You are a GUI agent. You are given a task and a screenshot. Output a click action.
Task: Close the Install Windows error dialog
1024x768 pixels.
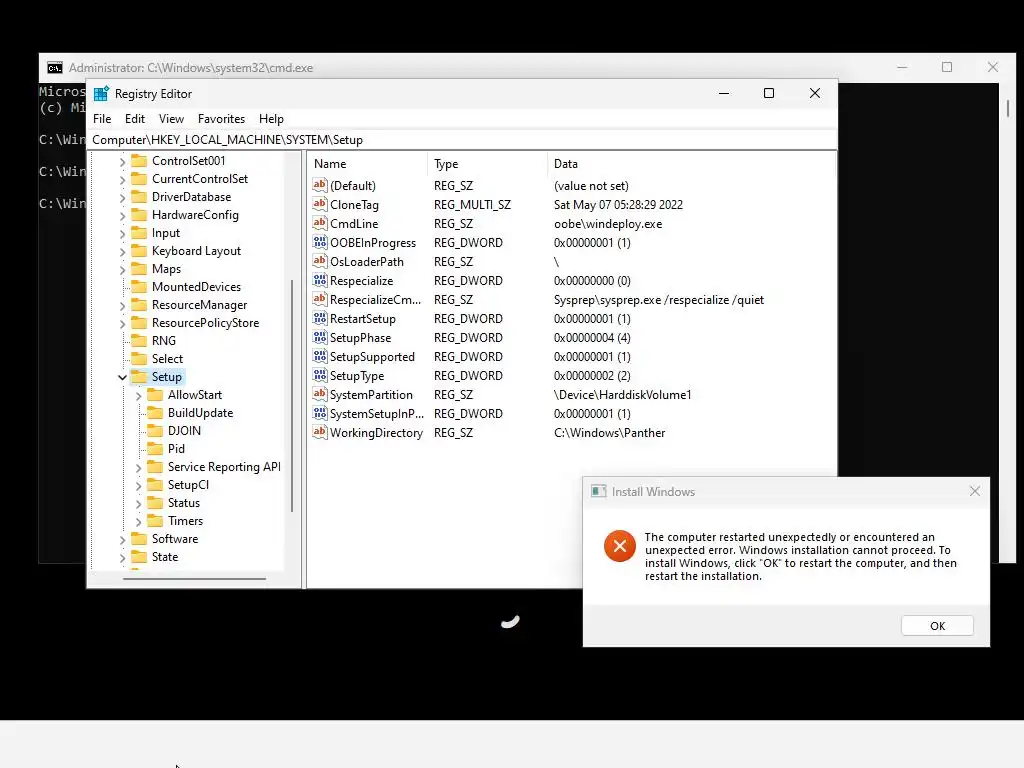(974, 491)
